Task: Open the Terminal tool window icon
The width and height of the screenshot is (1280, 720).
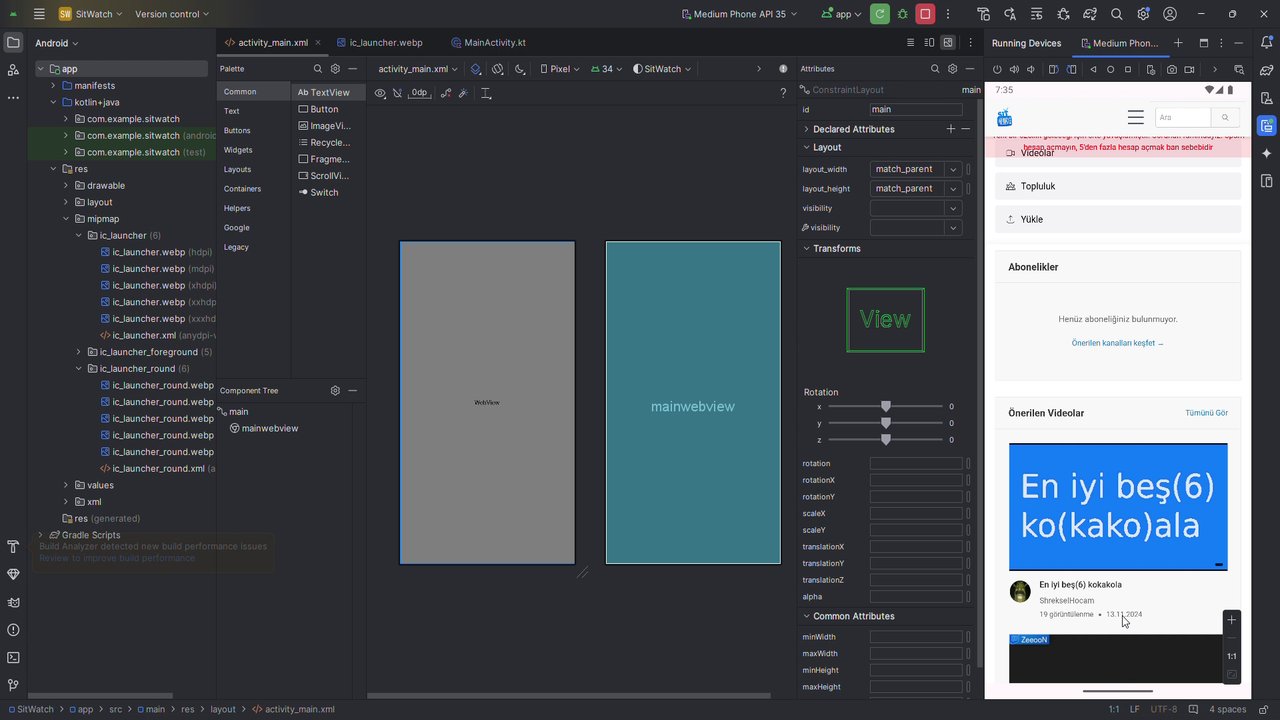Action: (x=13, y=657)
